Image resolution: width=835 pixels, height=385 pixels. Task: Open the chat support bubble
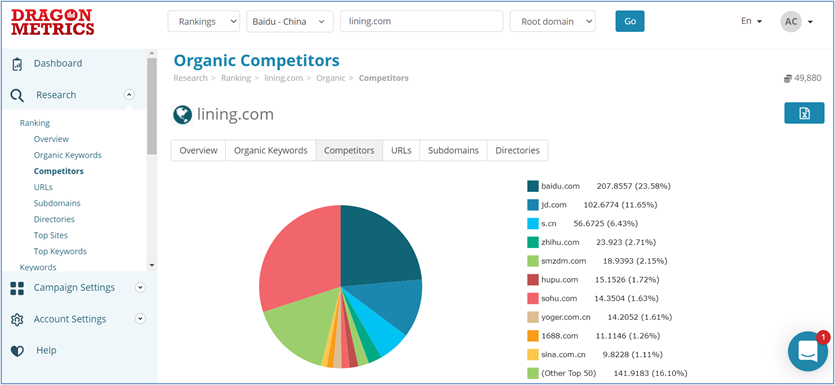(808, 351)
